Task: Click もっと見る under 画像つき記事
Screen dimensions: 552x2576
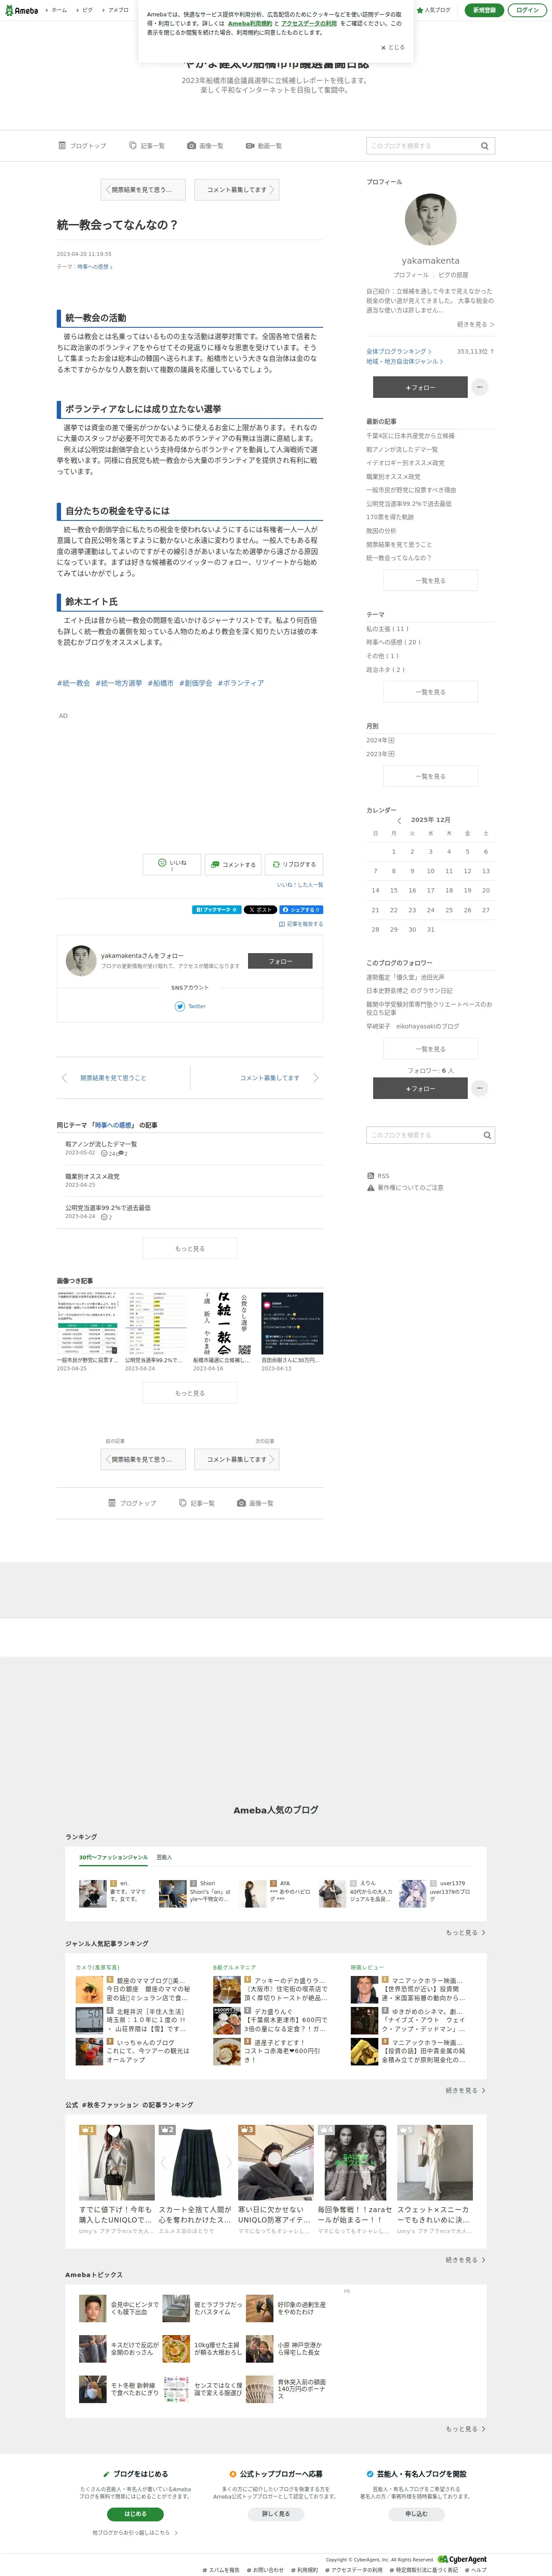Action: [x=190, y=1393]
